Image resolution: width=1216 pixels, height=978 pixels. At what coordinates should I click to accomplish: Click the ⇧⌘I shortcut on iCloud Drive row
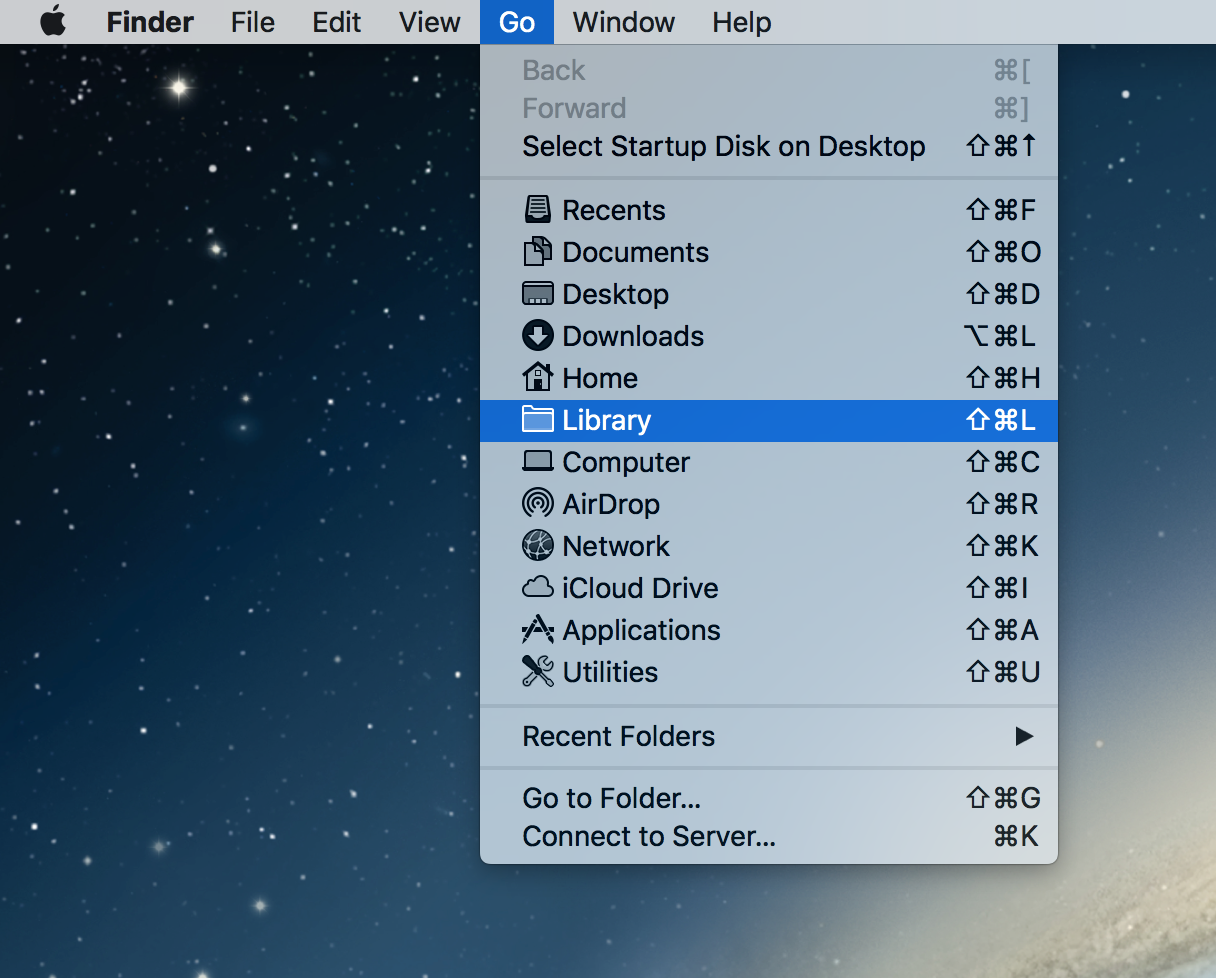tap(997, 588)
